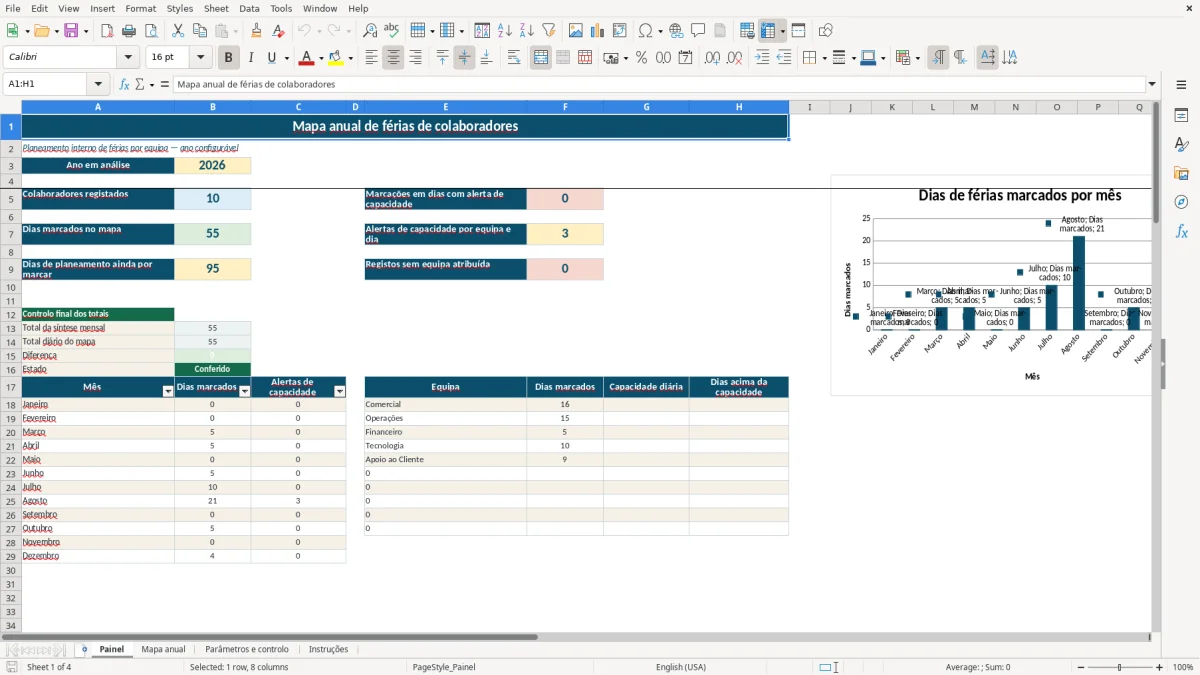
Task: Toggle Center Horizontally alignment
Action: (393, 58)
